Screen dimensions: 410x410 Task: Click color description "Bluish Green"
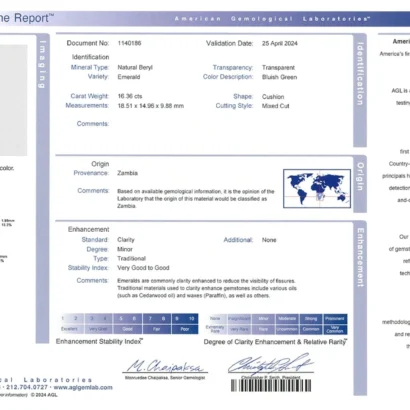[279, 77]
